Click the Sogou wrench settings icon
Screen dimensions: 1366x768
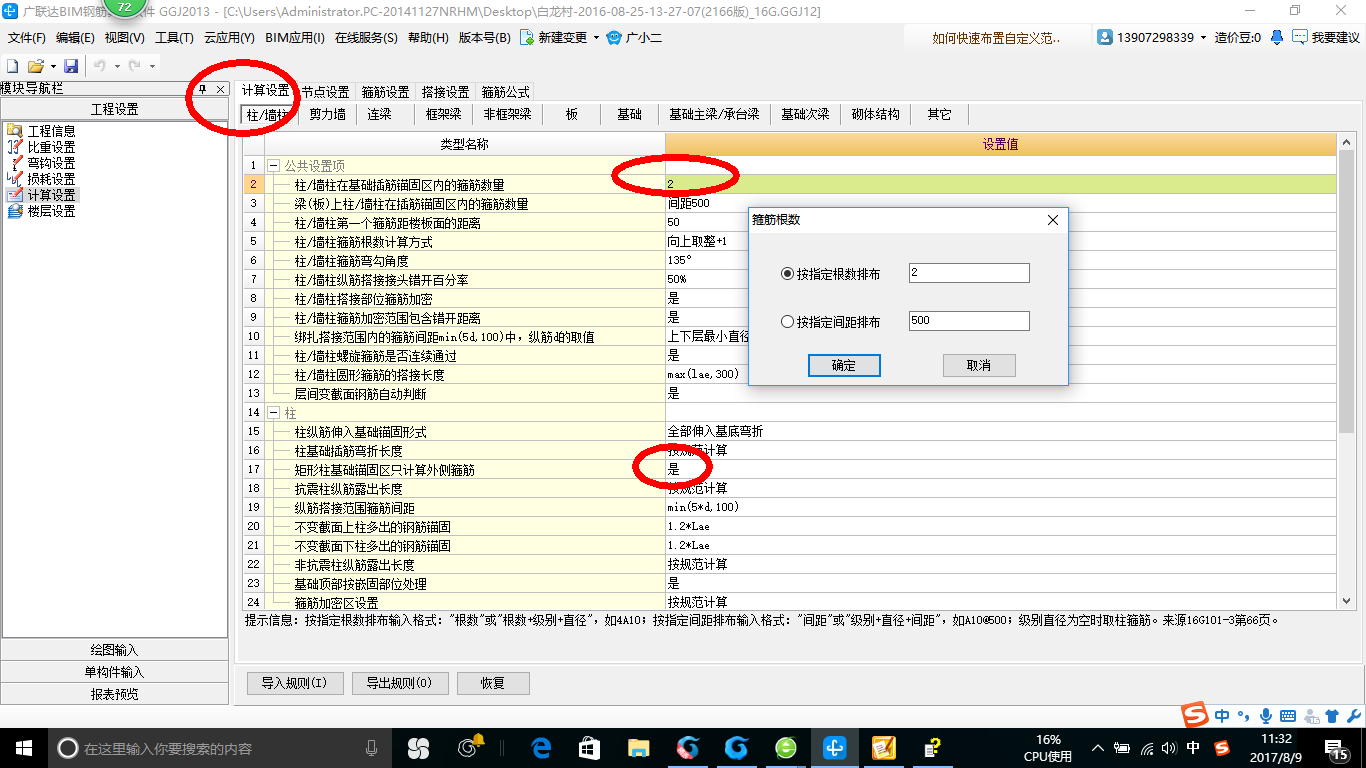(x=1352, y=715)
